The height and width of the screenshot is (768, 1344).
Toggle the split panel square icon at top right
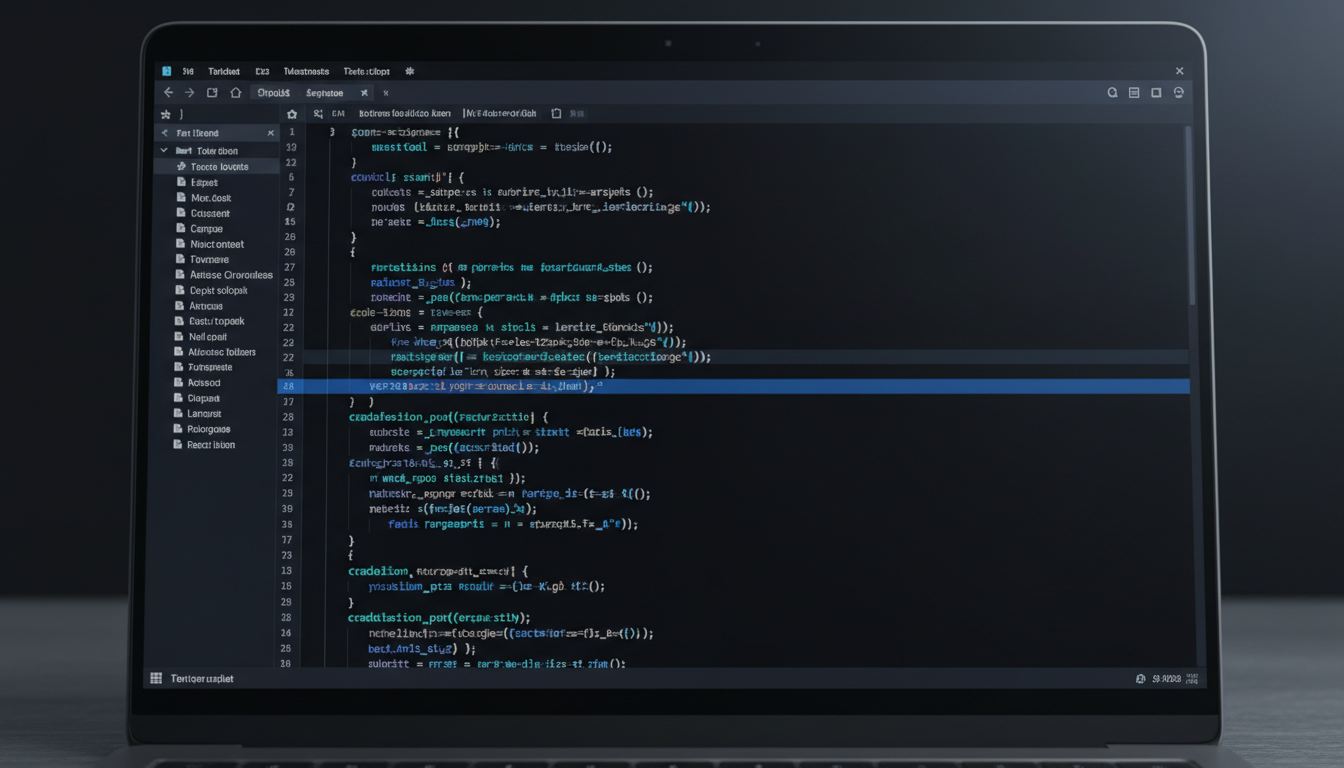pyautogui.click(x=1156, y=93)
